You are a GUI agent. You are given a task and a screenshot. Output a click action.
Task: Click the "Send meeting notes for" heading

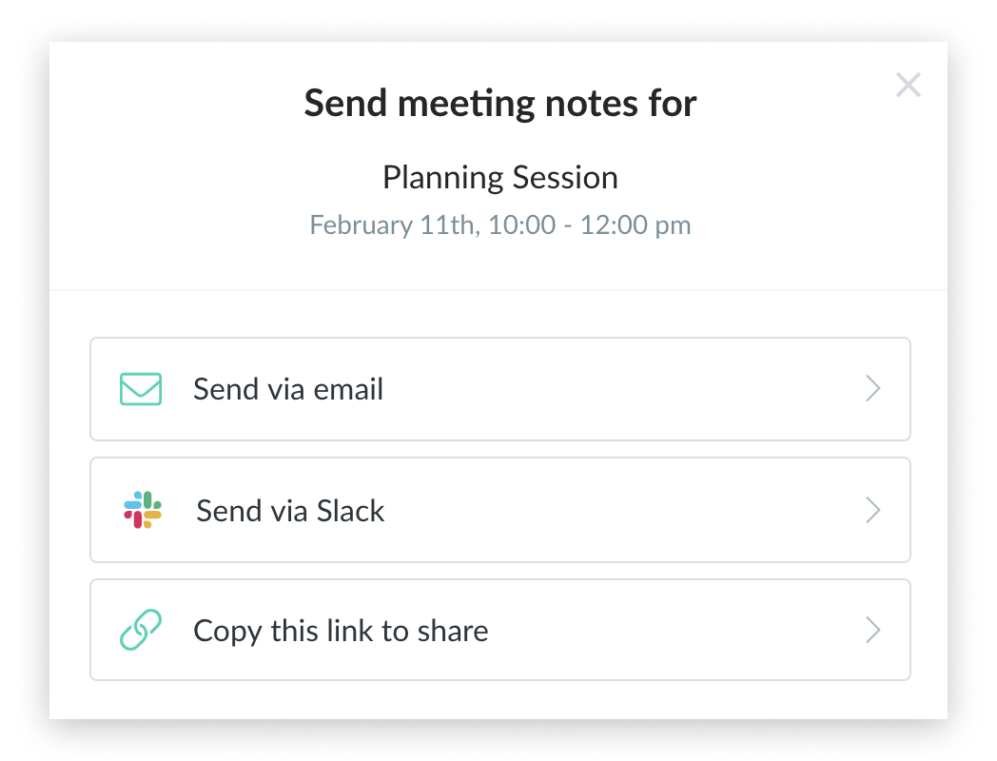click(500, 103)
